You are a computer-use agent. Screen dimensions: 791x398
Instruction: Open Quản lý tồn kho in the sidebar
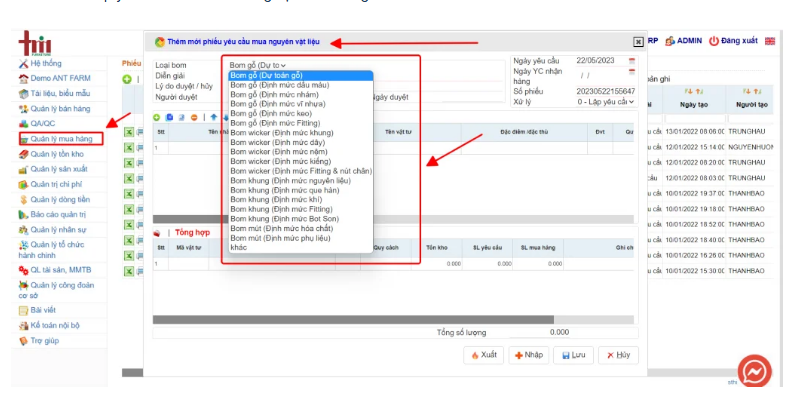coord(57,154)
